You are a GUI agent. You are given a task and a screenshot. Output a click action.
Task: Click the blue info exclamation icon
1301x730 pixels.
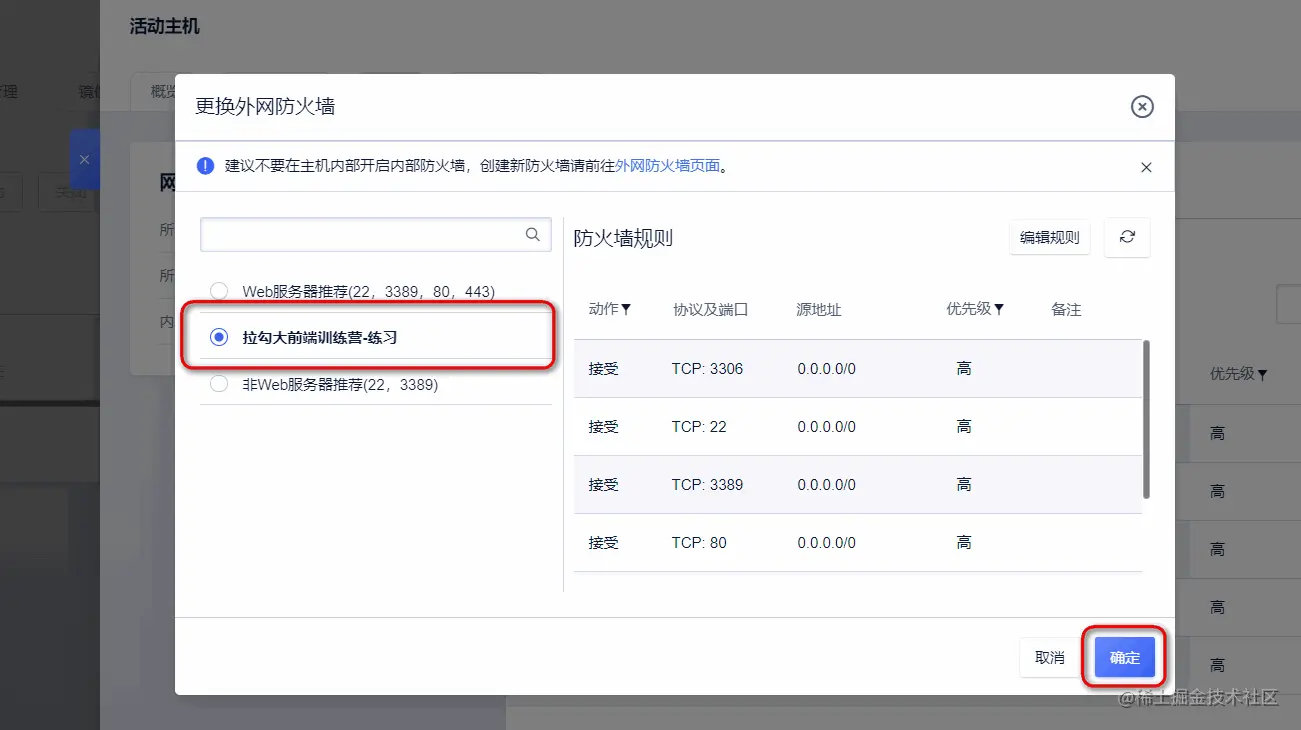(205, 166)
